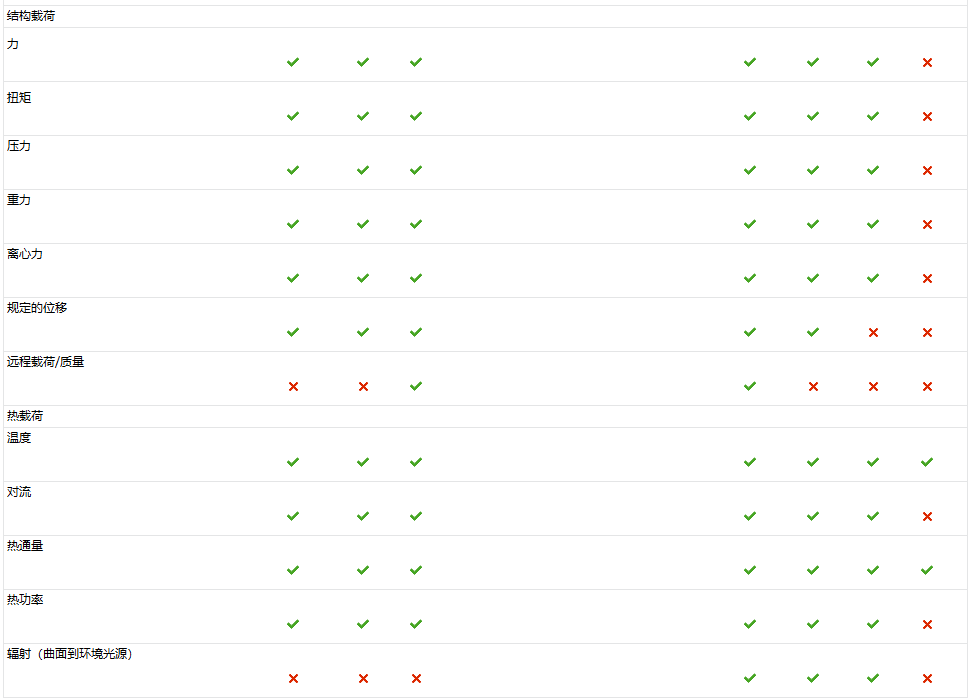Select the 热载荷 section header
This screenshot has height=700, width=969.
[x=25, y=416]
